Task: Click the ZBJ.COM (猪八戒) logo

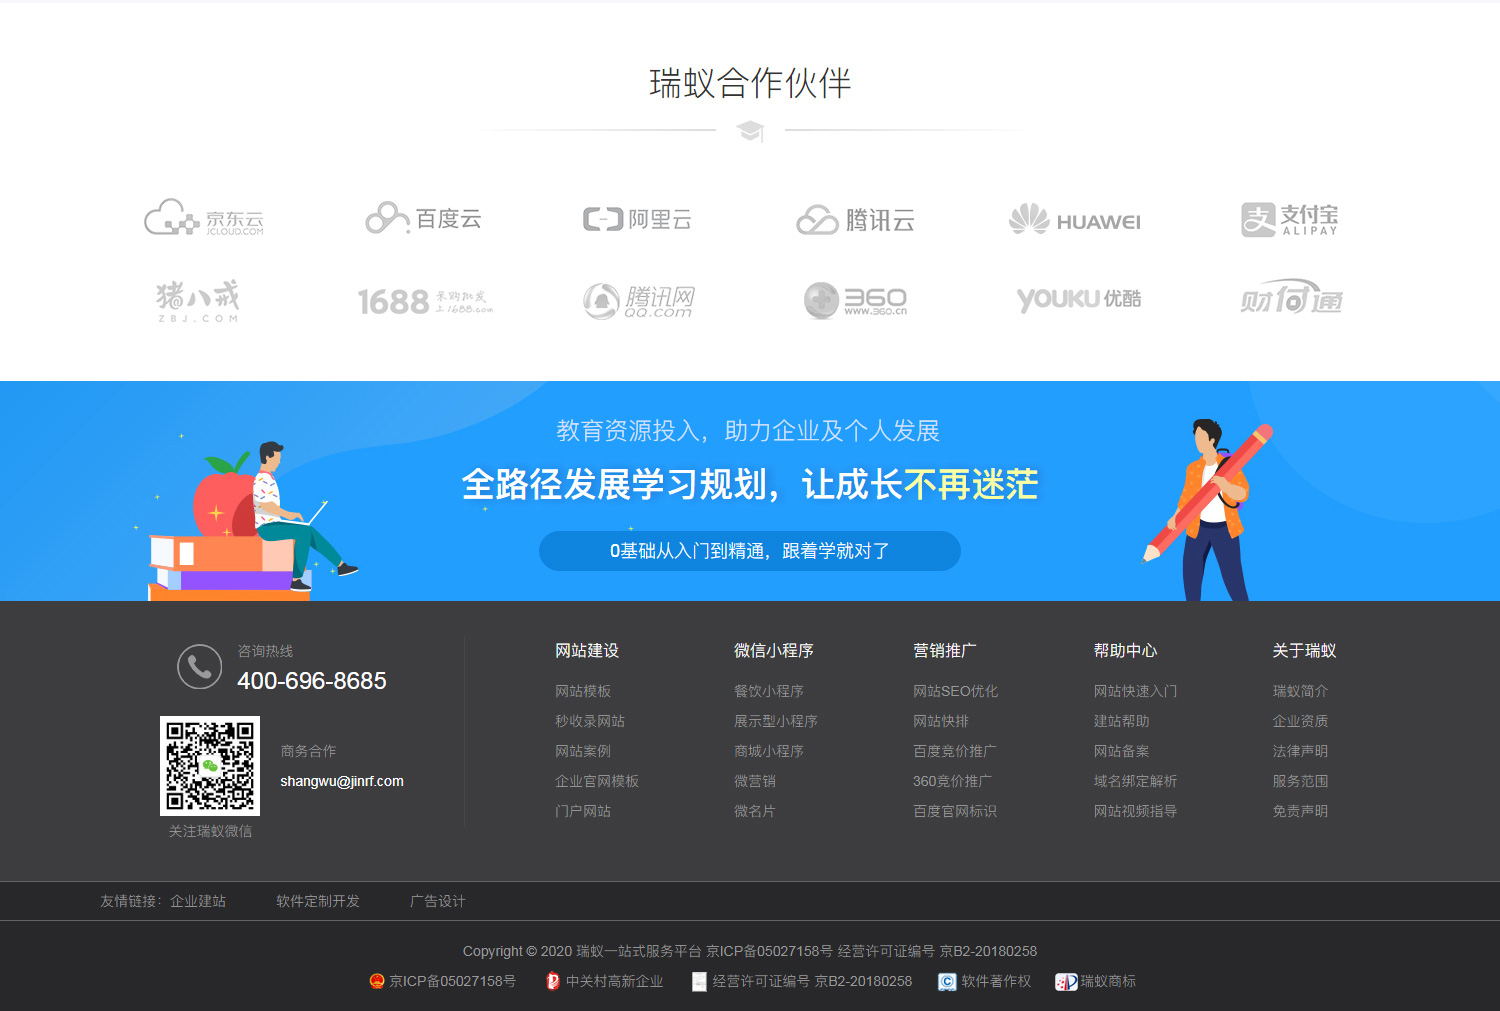Action: (198, 300)
